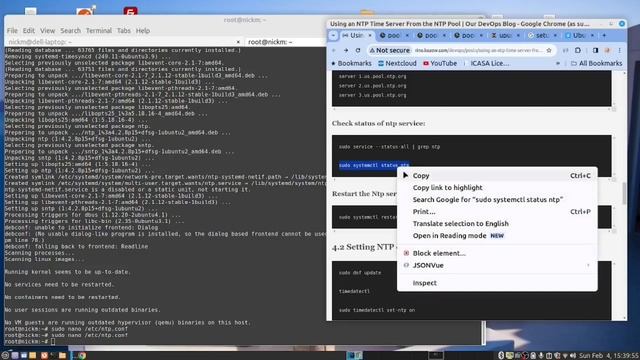This screenshot has height=360, width=640.
Task: Show hidden bookmarks overflow chevron
Action: coord(558,63)
